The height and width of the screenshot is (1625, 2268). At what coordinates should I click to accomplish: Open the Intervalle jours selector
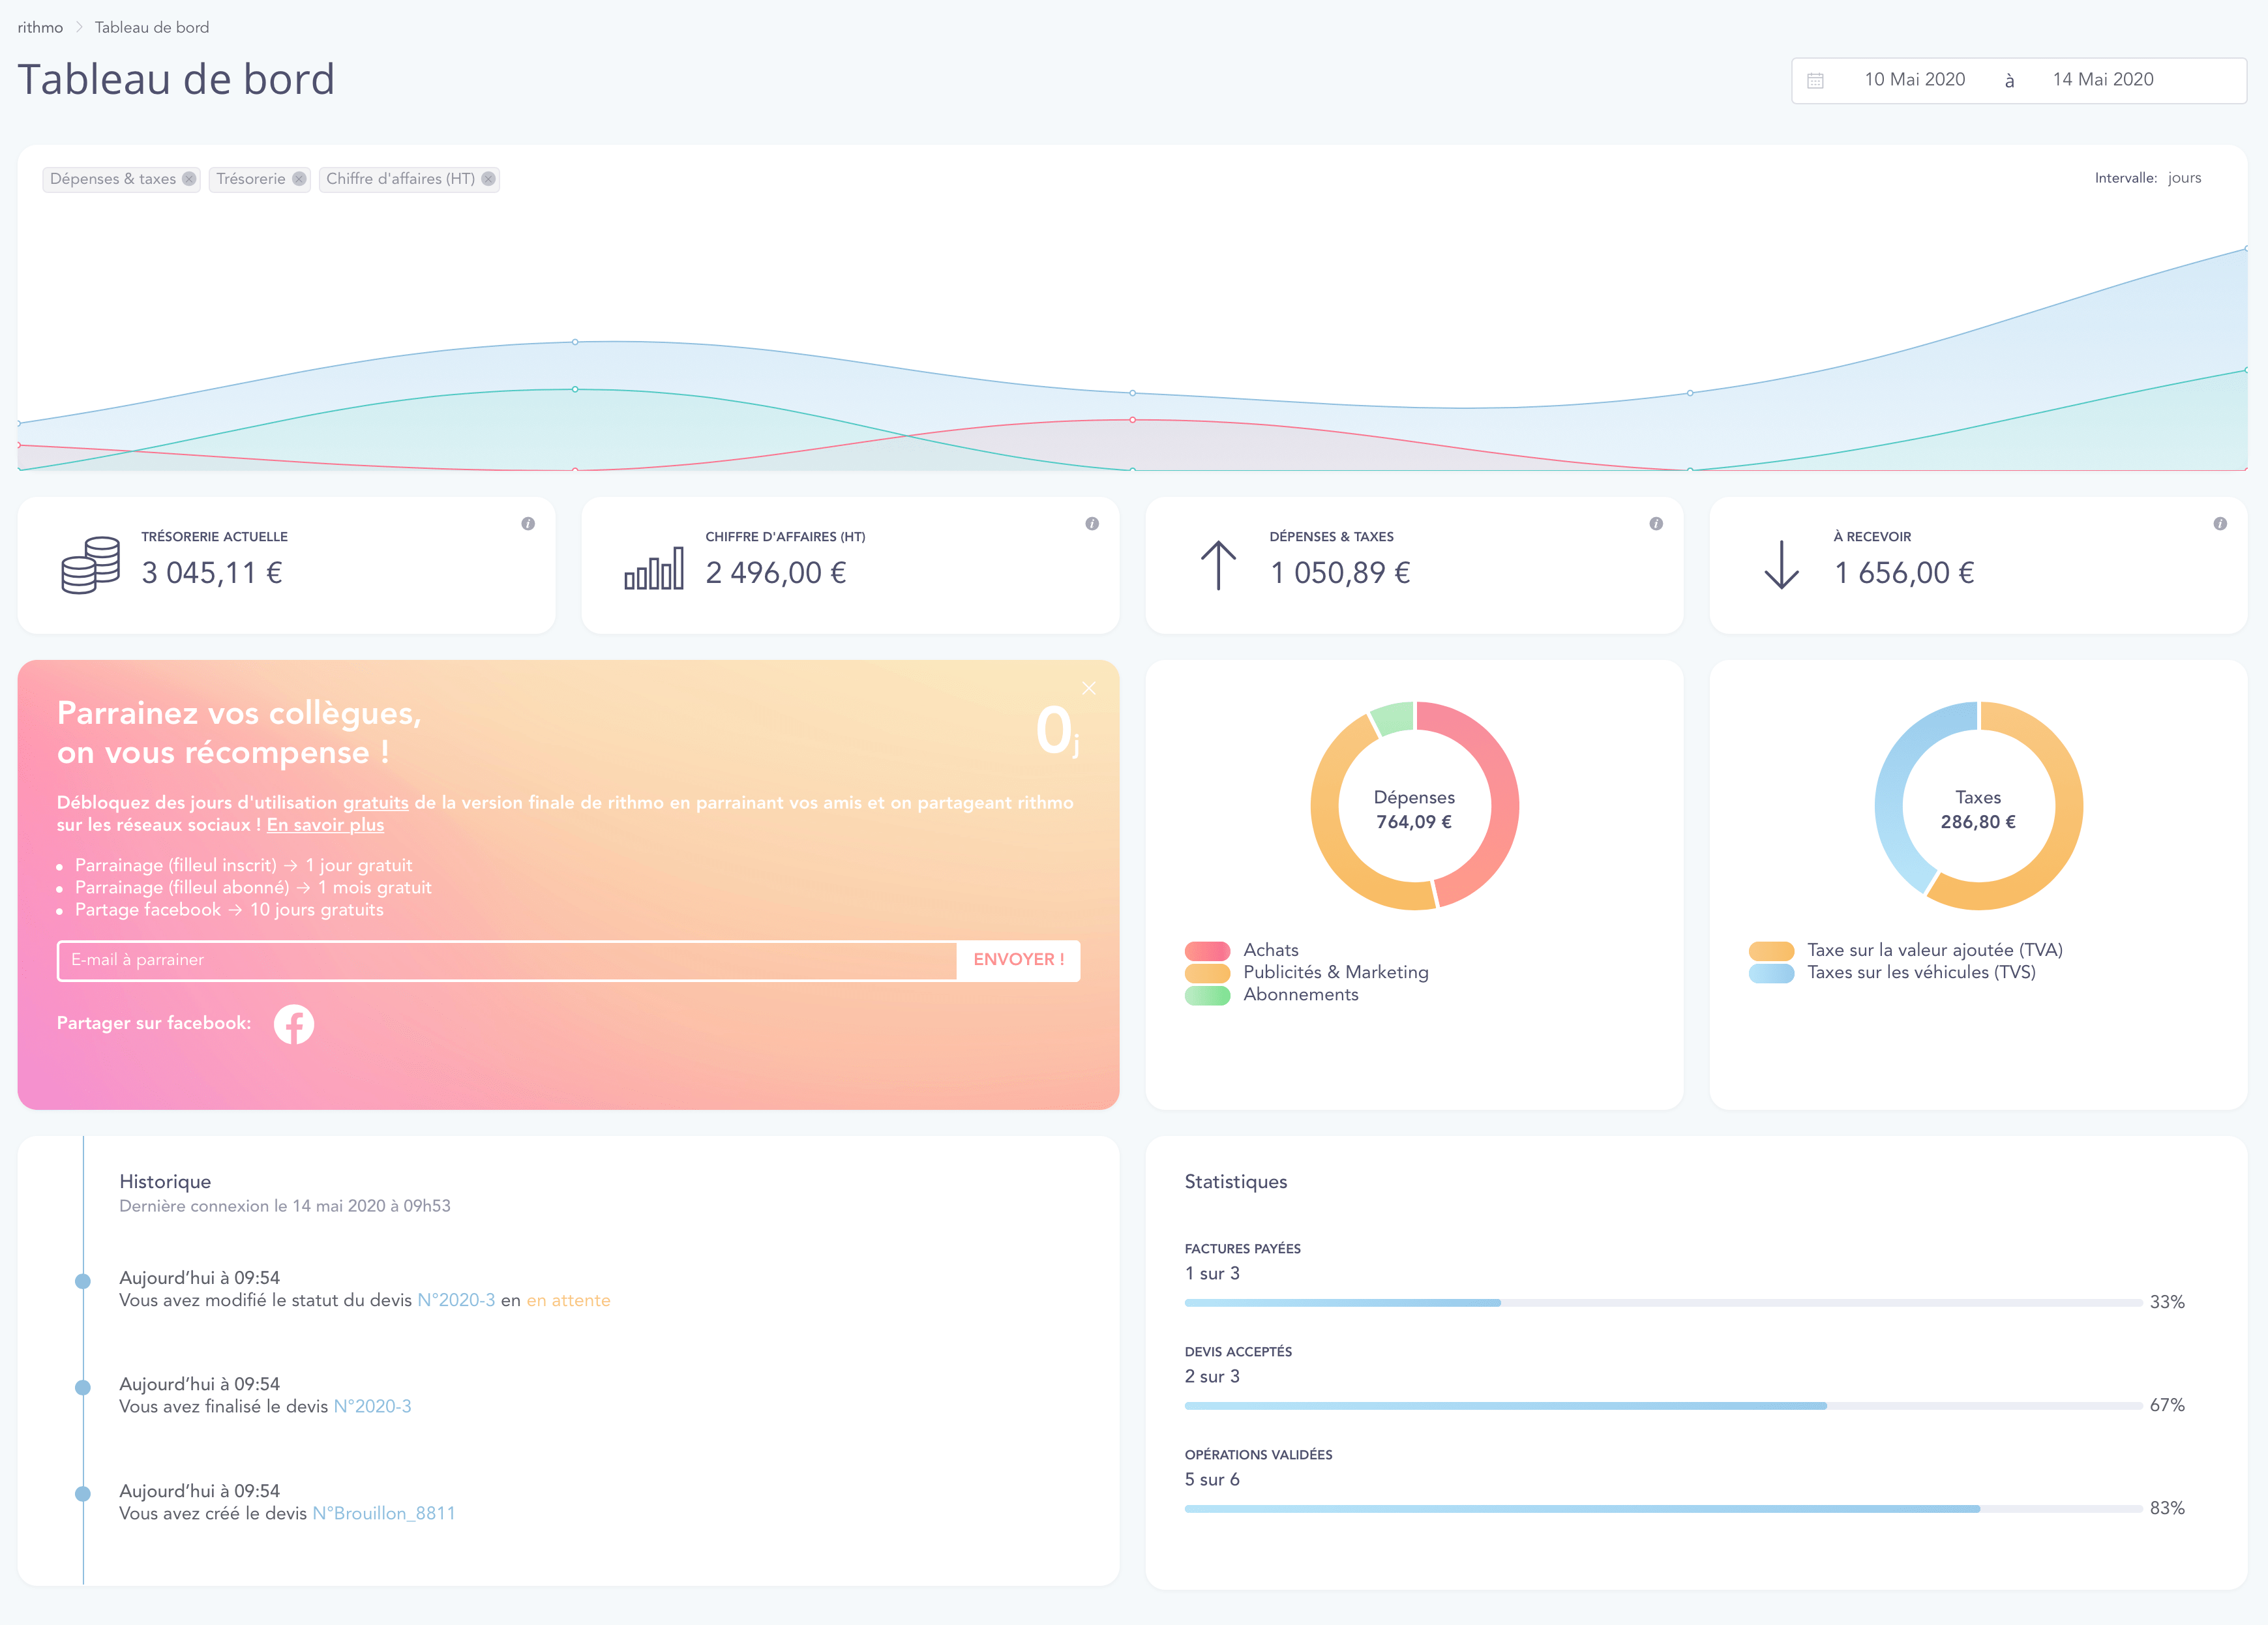[2184, 178]
